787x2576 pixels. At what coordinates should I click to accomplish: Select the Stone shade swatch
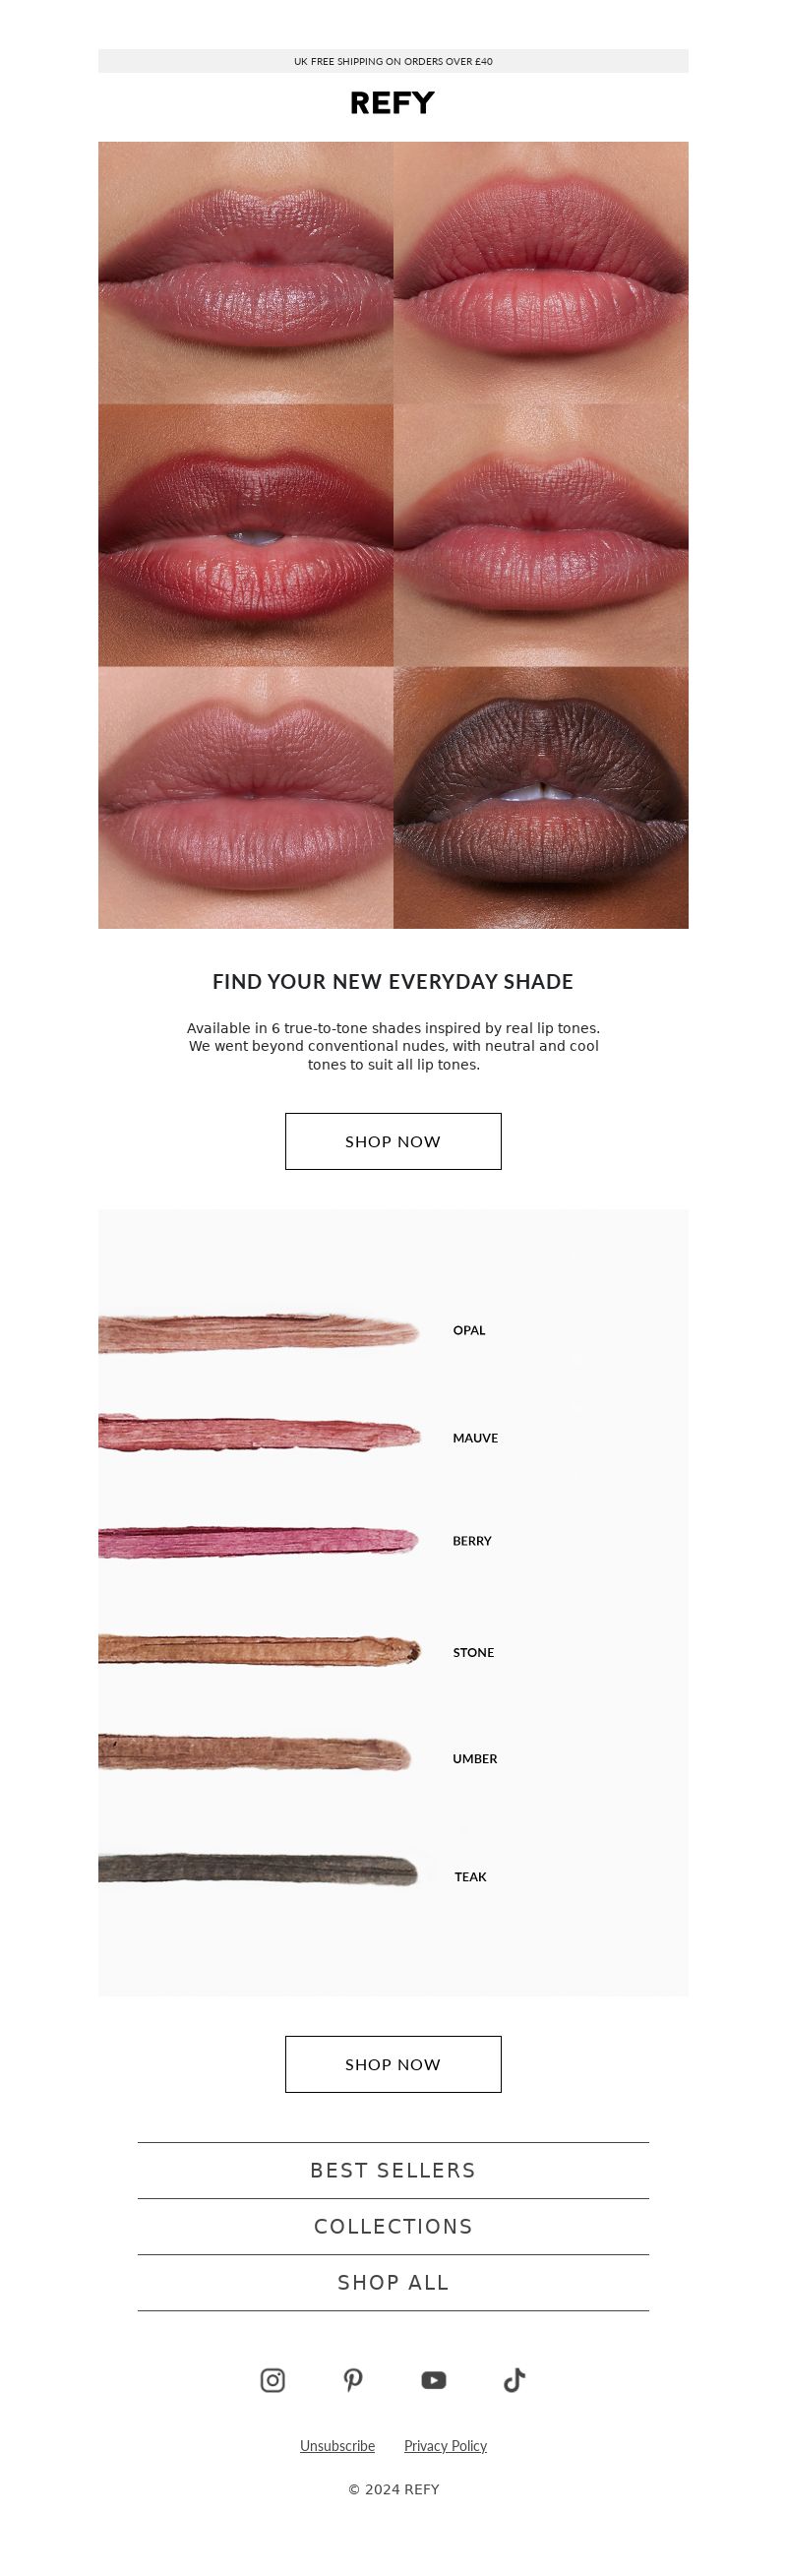(259, 1649)
